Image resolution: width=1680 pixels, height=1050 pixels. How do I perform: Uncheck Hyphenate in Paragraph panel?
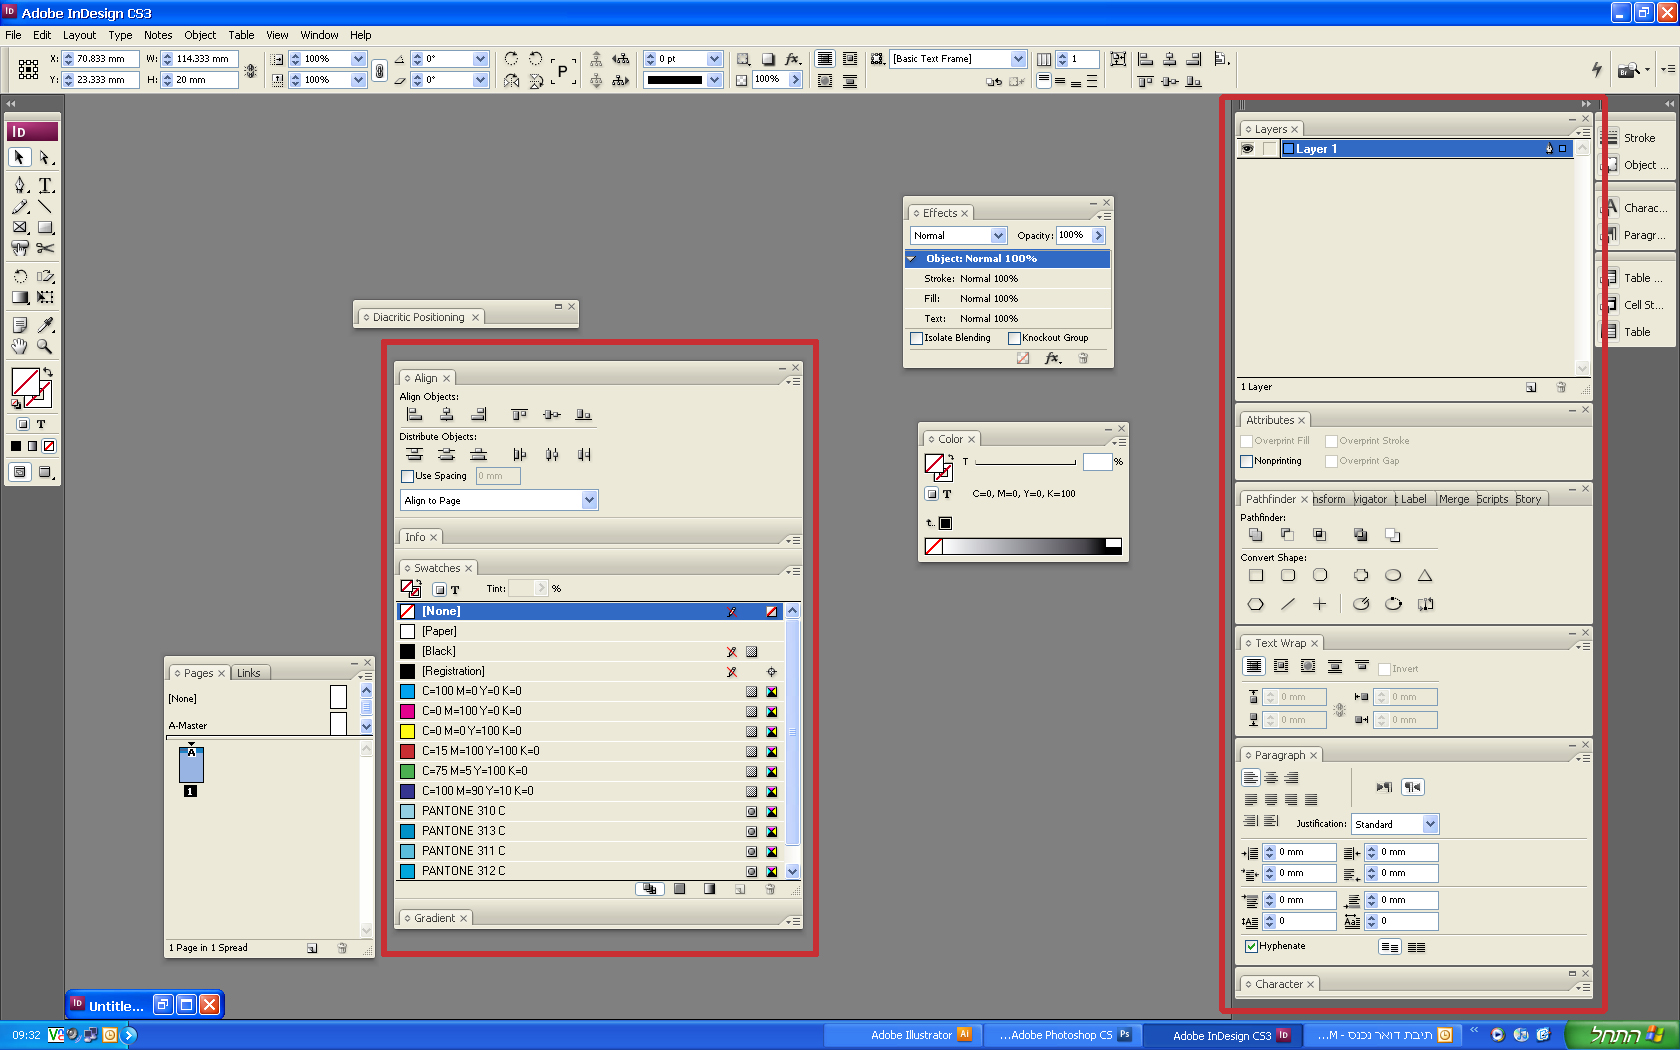(1251, 946)
